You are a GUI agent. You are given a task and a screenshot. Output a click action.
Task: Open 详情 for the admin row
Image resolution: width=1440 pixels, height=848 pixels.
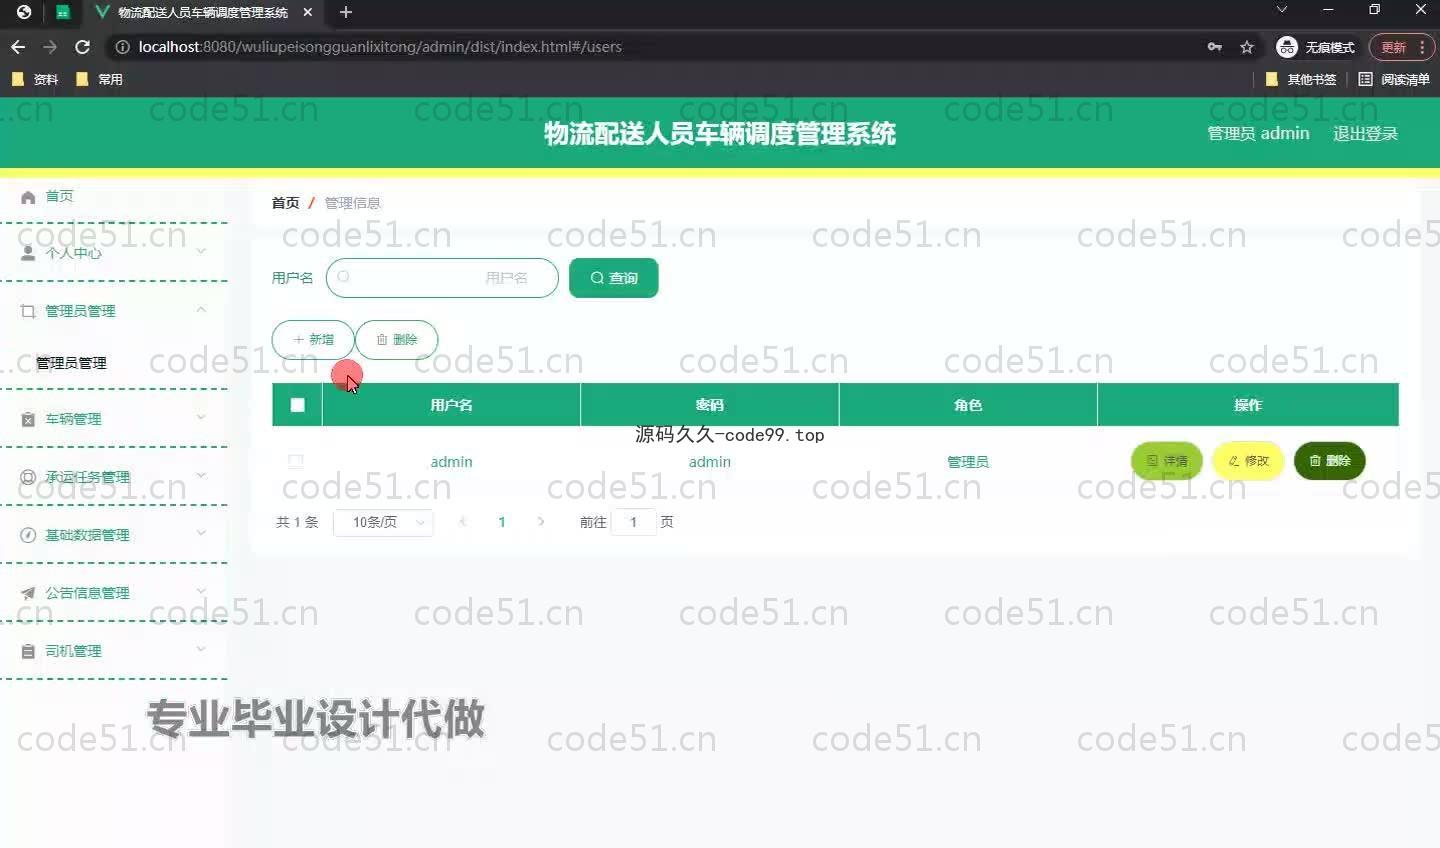coord(1167,461)
